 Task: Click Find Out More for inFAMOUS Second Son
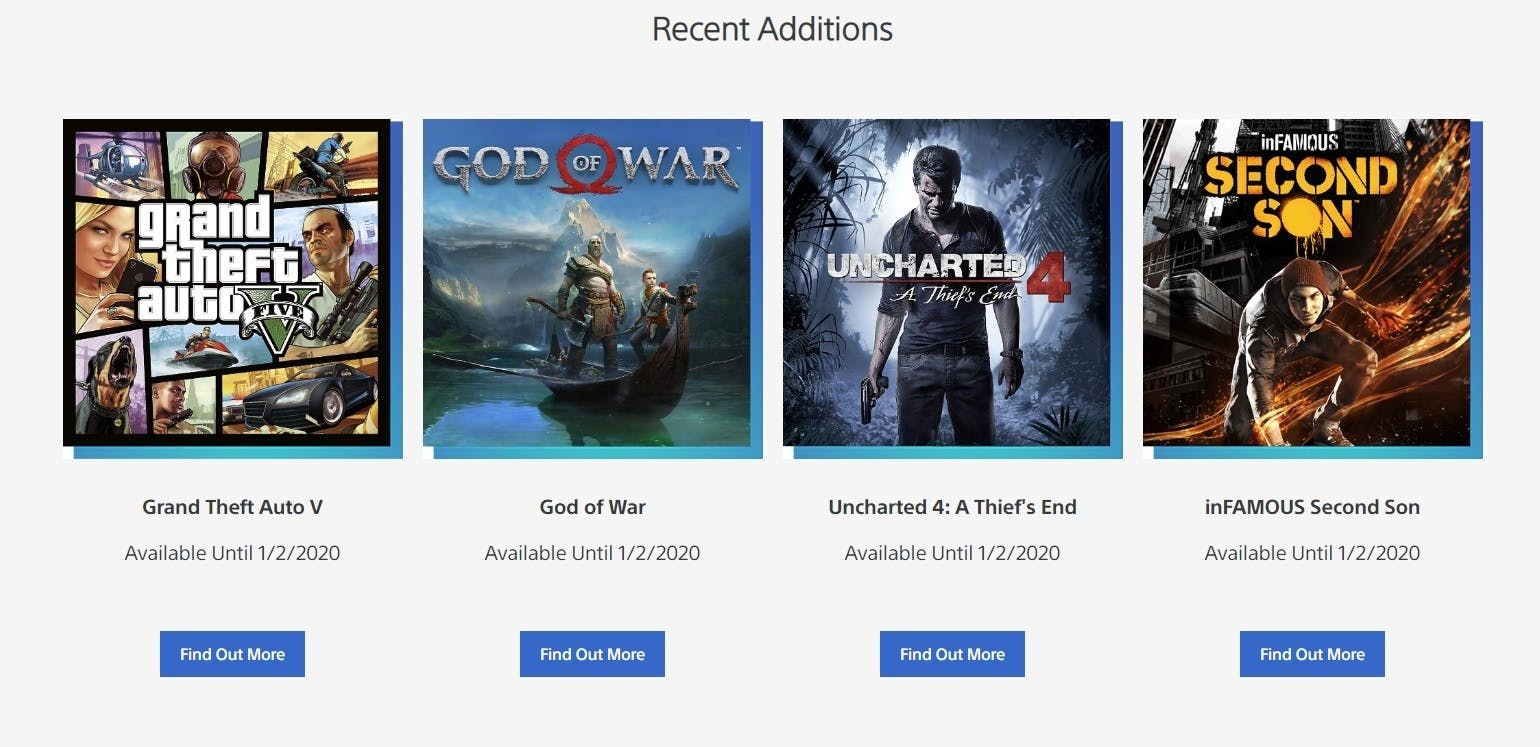click(x=1312, y=654)
